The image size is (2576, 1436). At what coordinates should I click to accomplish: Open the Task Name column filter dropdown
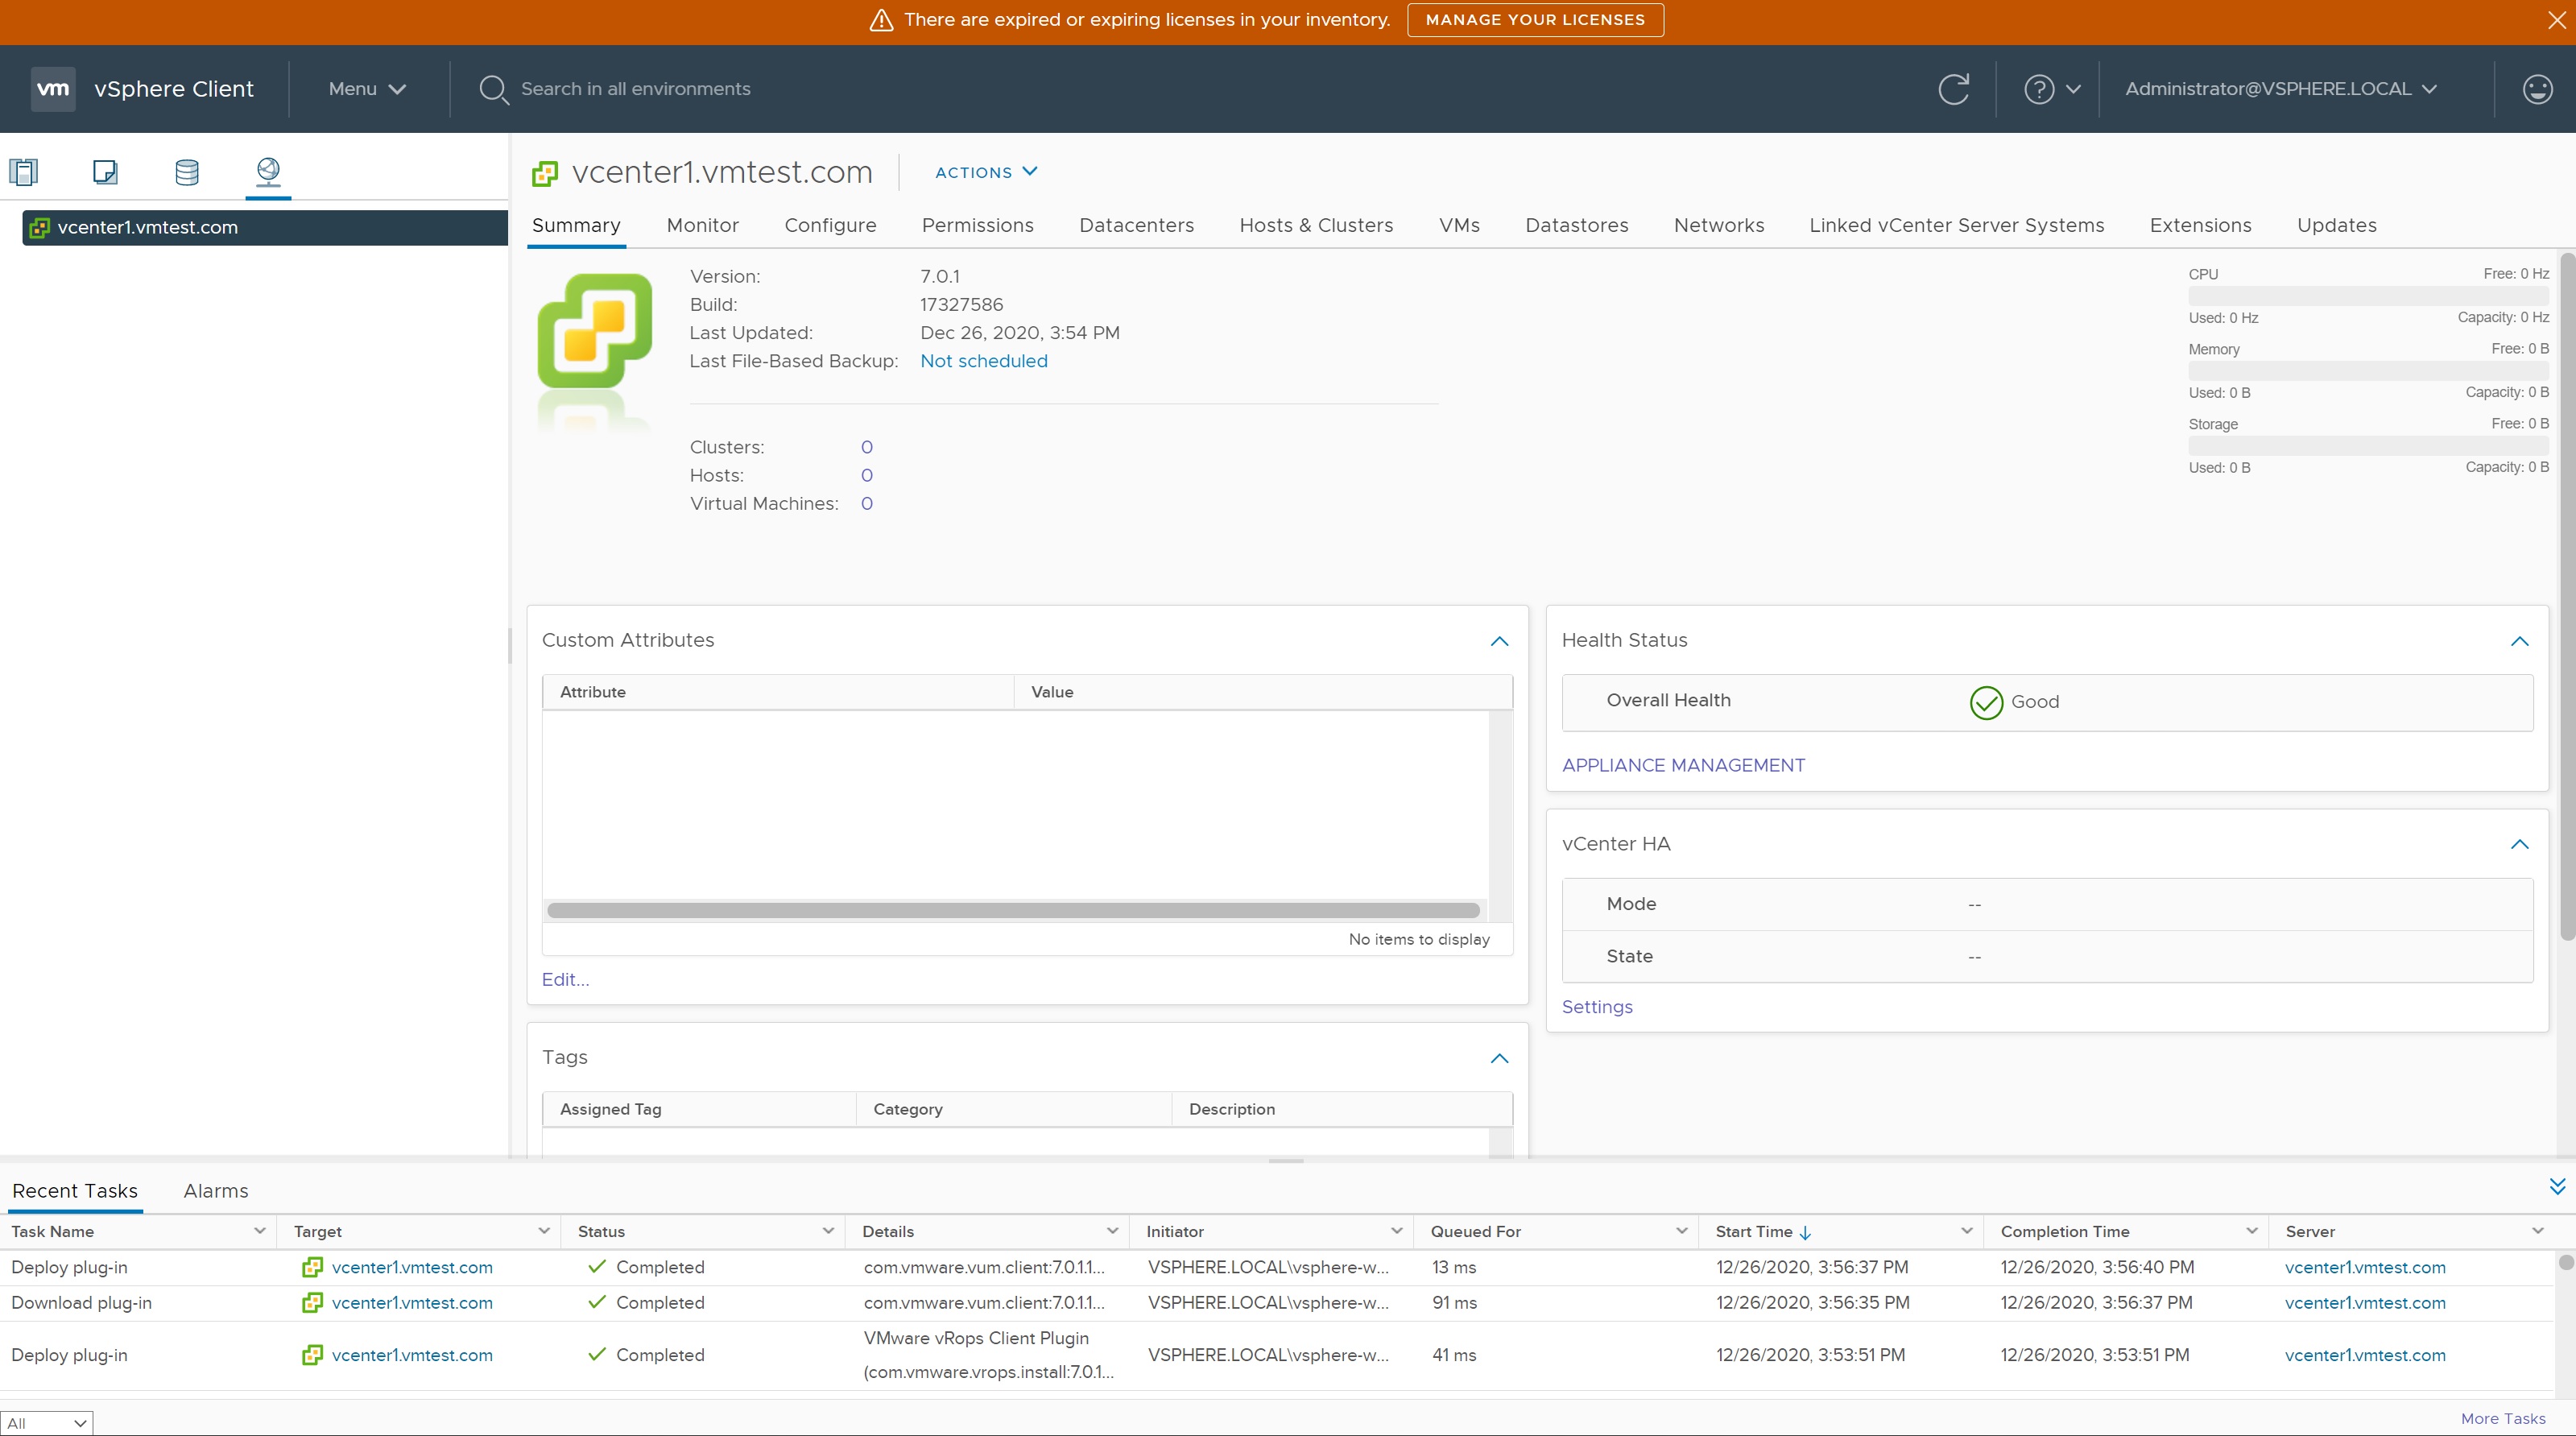[x=259, y=1231]
